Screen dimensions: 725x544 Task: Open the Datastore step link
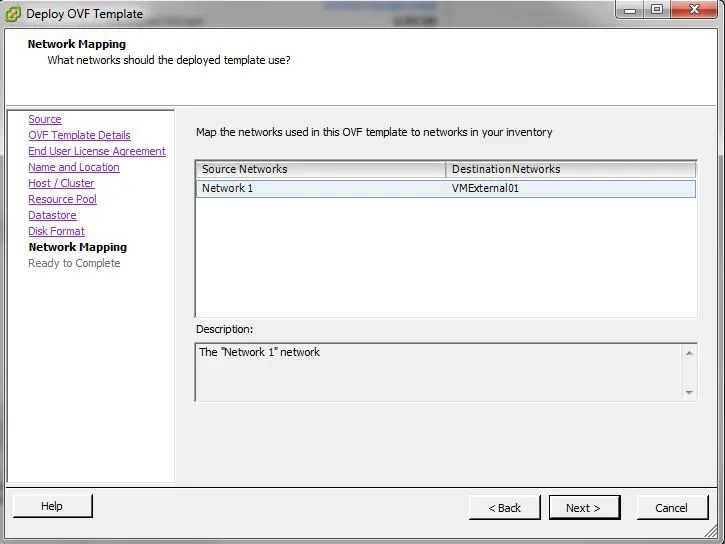point(52,215)
